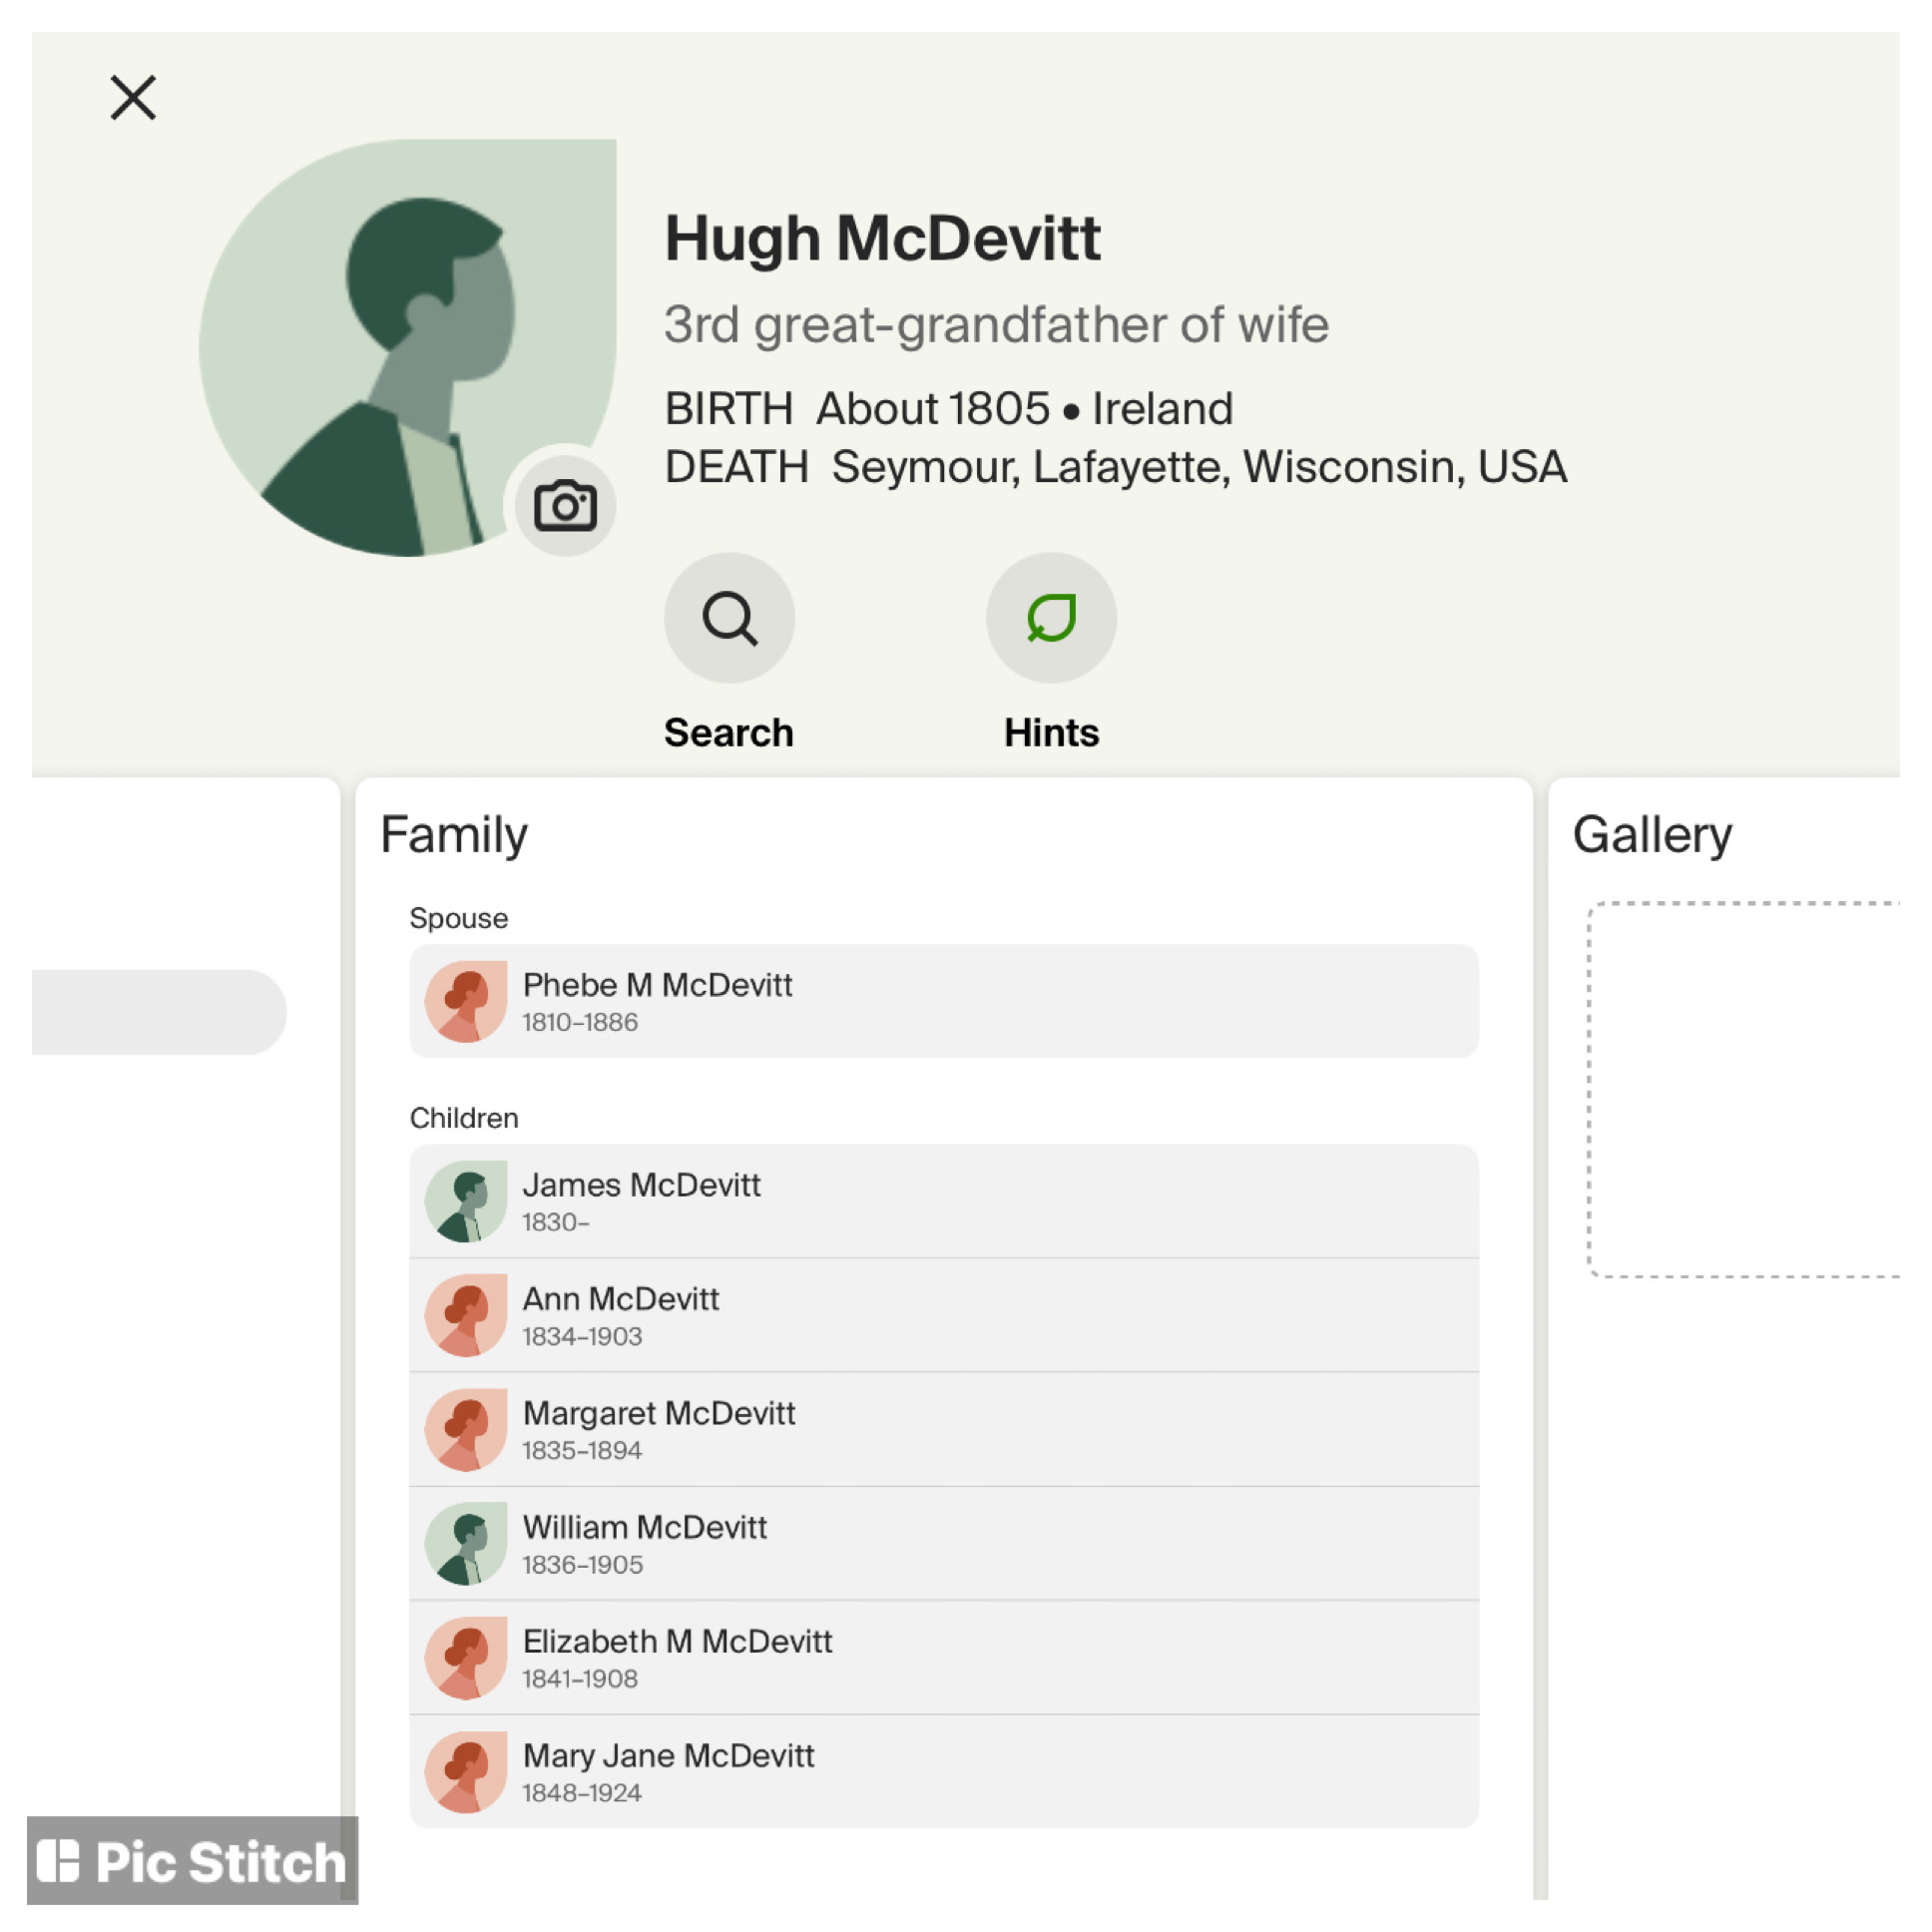Open the Search magnifier icon
This screenshot has width=1932, height=1932.
tap(729, 618)
